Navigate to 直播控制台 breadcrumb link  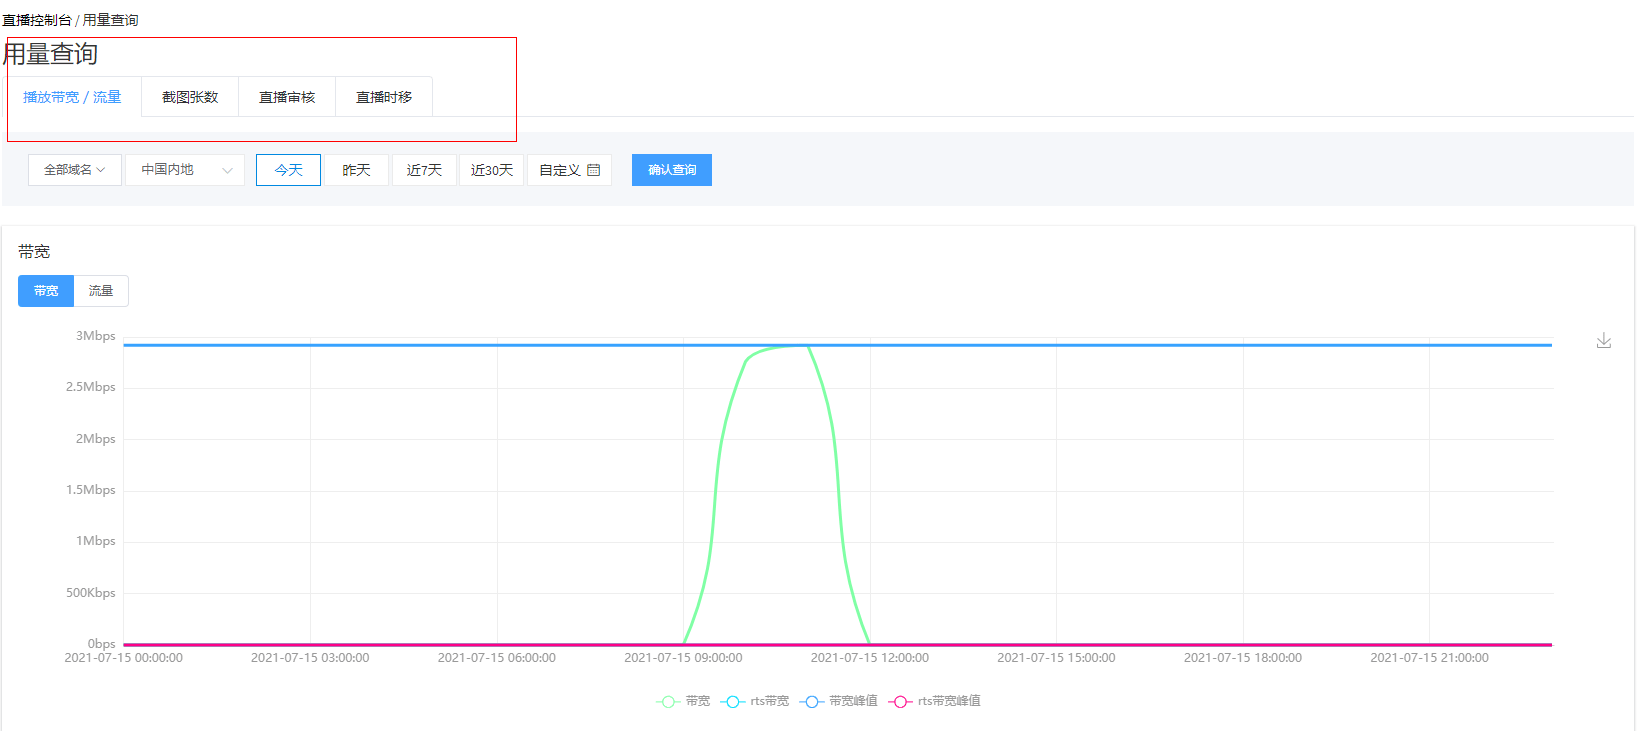click(x=37, y=20)
